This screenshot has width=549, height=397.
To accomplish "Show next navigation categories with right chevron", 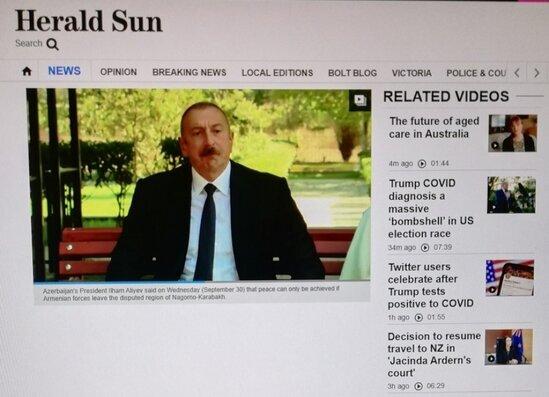I will click(x=536, y=73).
